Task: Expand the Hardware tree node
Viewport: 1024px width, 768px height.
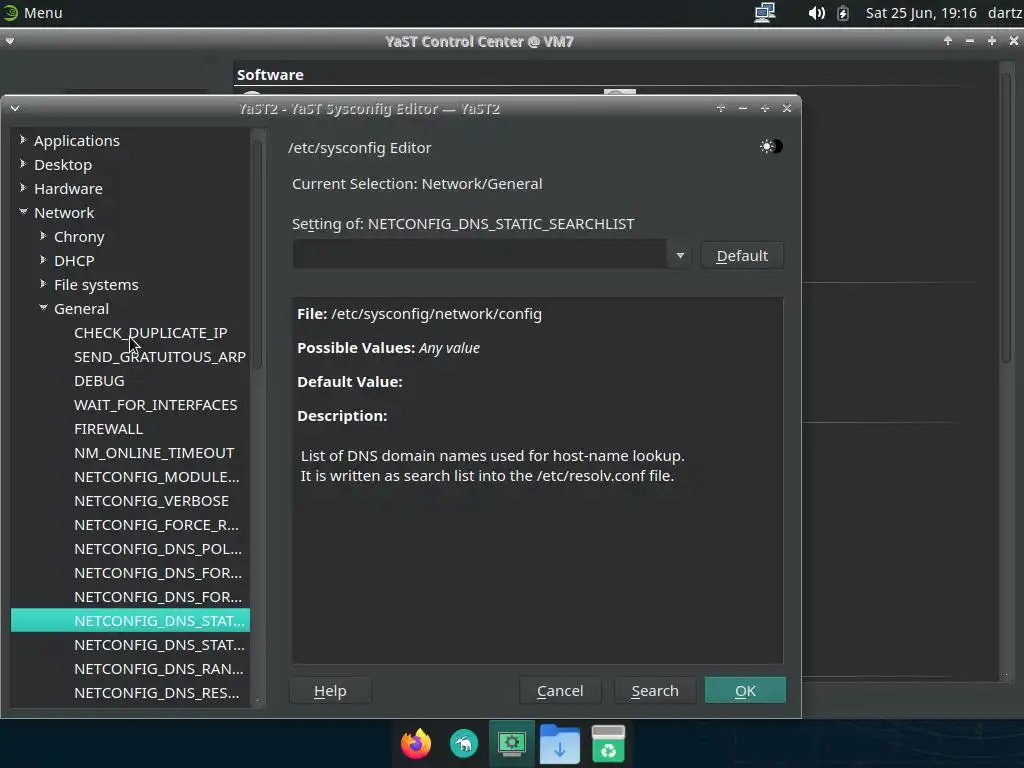Action: (x=23, y=188)
